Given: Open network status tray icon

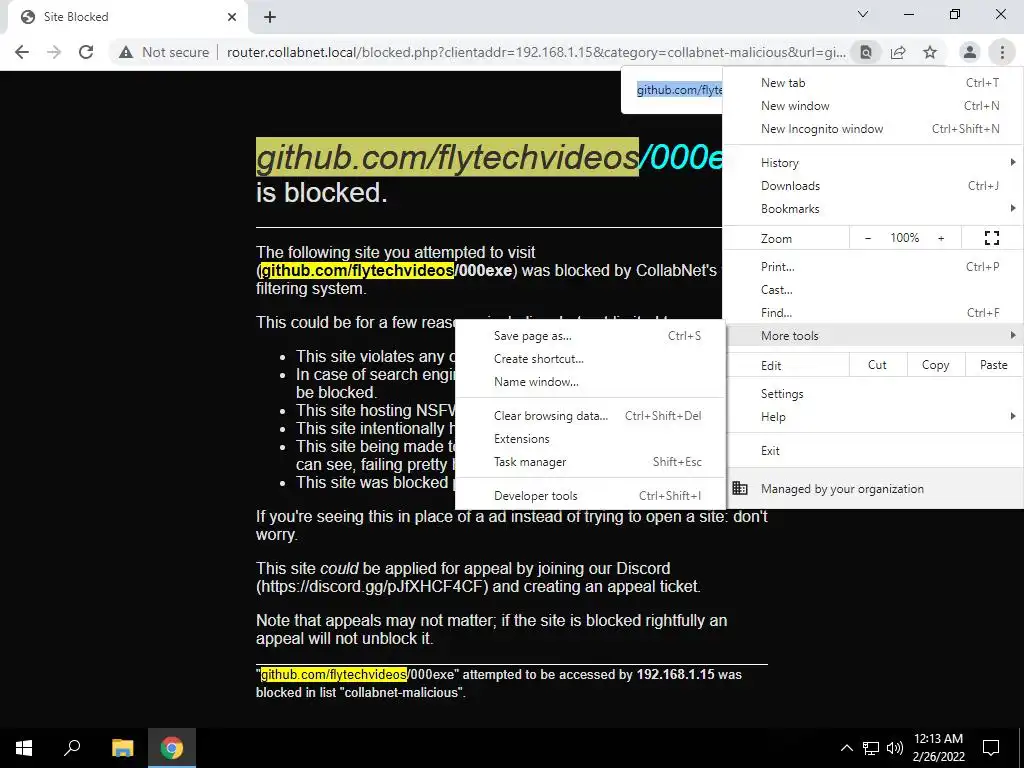Looking at the screenshot, I should (x=871, y=748).
